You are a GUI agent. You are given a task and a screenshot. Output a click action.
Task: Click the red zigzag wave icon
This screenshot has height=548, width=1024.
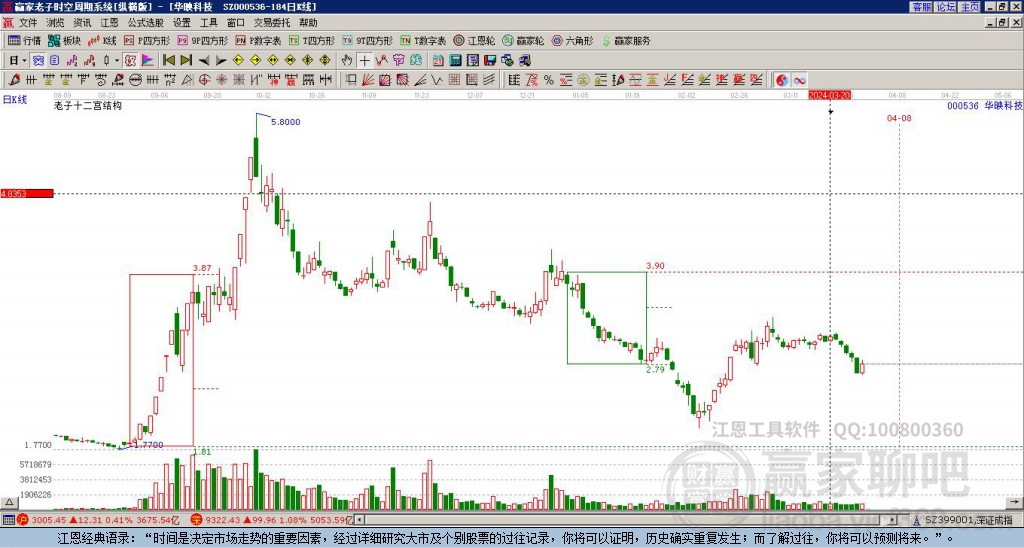(381, 60)
